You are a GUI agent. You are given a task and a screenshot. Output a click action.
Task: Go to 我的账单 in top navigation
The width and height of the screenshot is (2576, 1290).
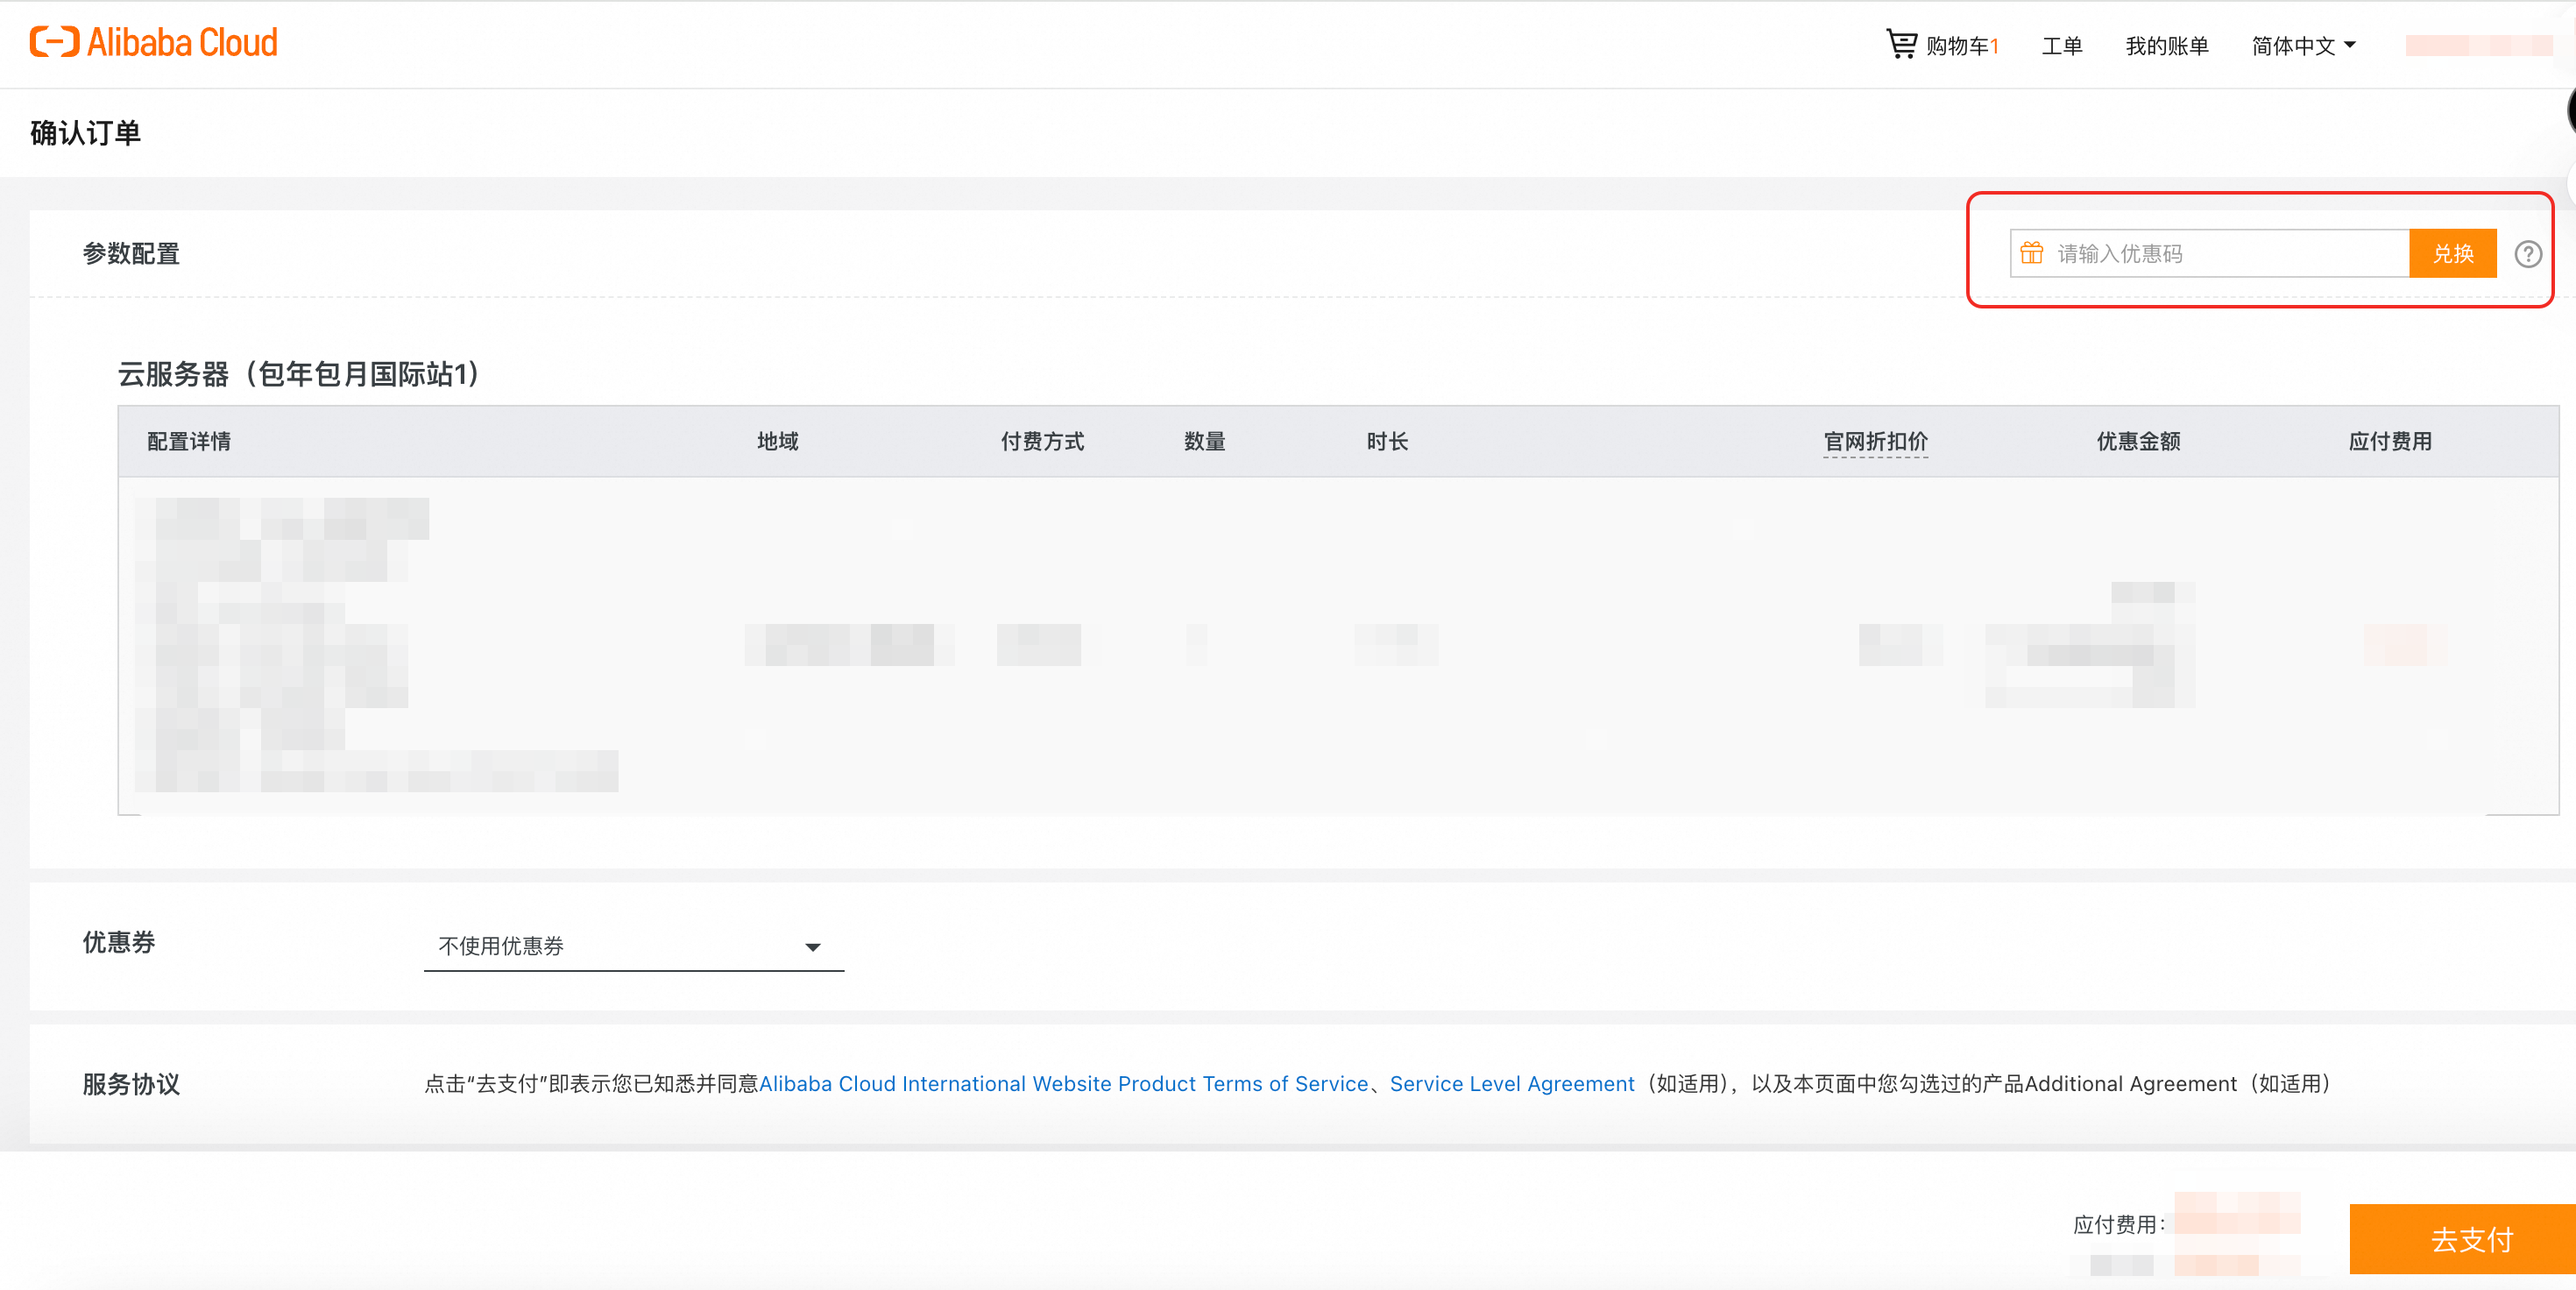[x=2166, y=46]
